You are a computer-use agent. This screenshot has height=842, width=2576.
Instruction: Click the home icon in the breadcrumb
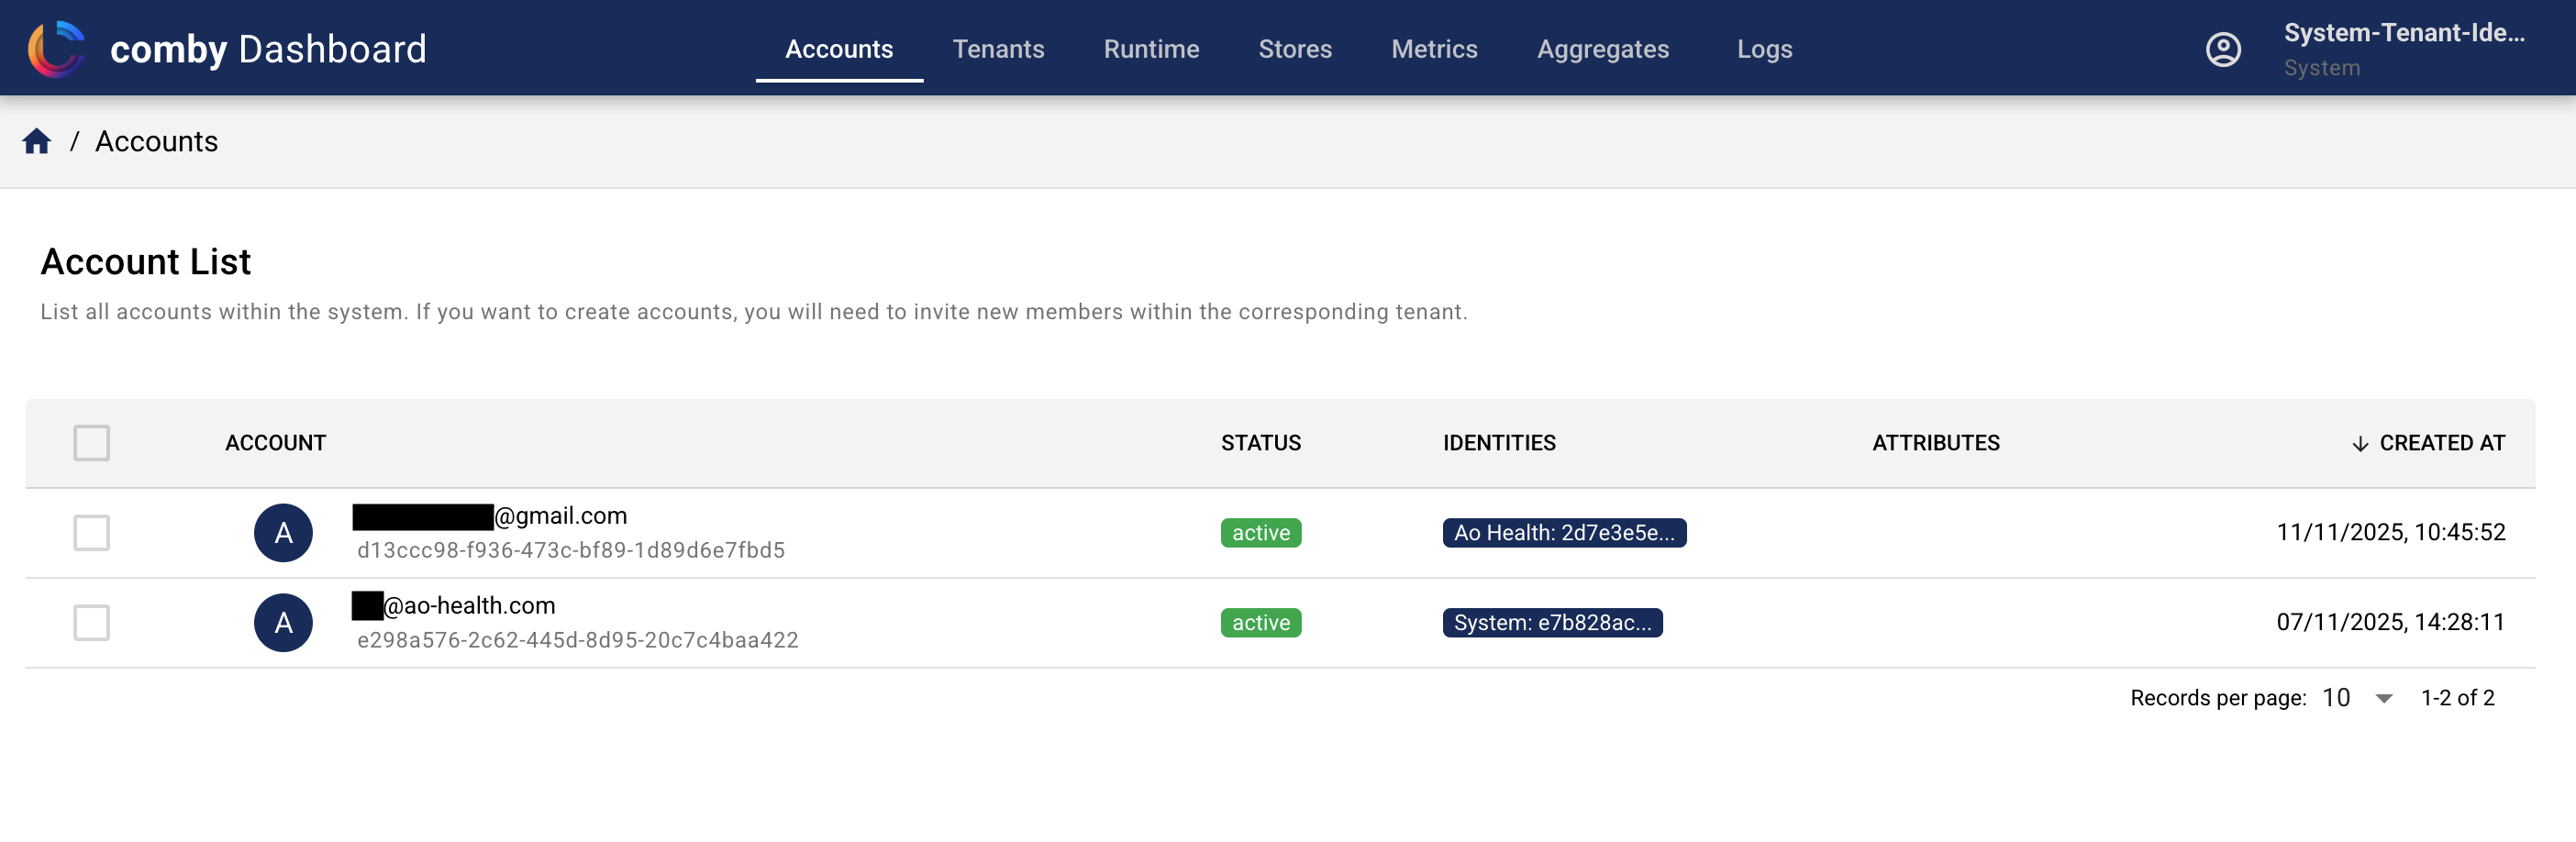coord(36,141)
